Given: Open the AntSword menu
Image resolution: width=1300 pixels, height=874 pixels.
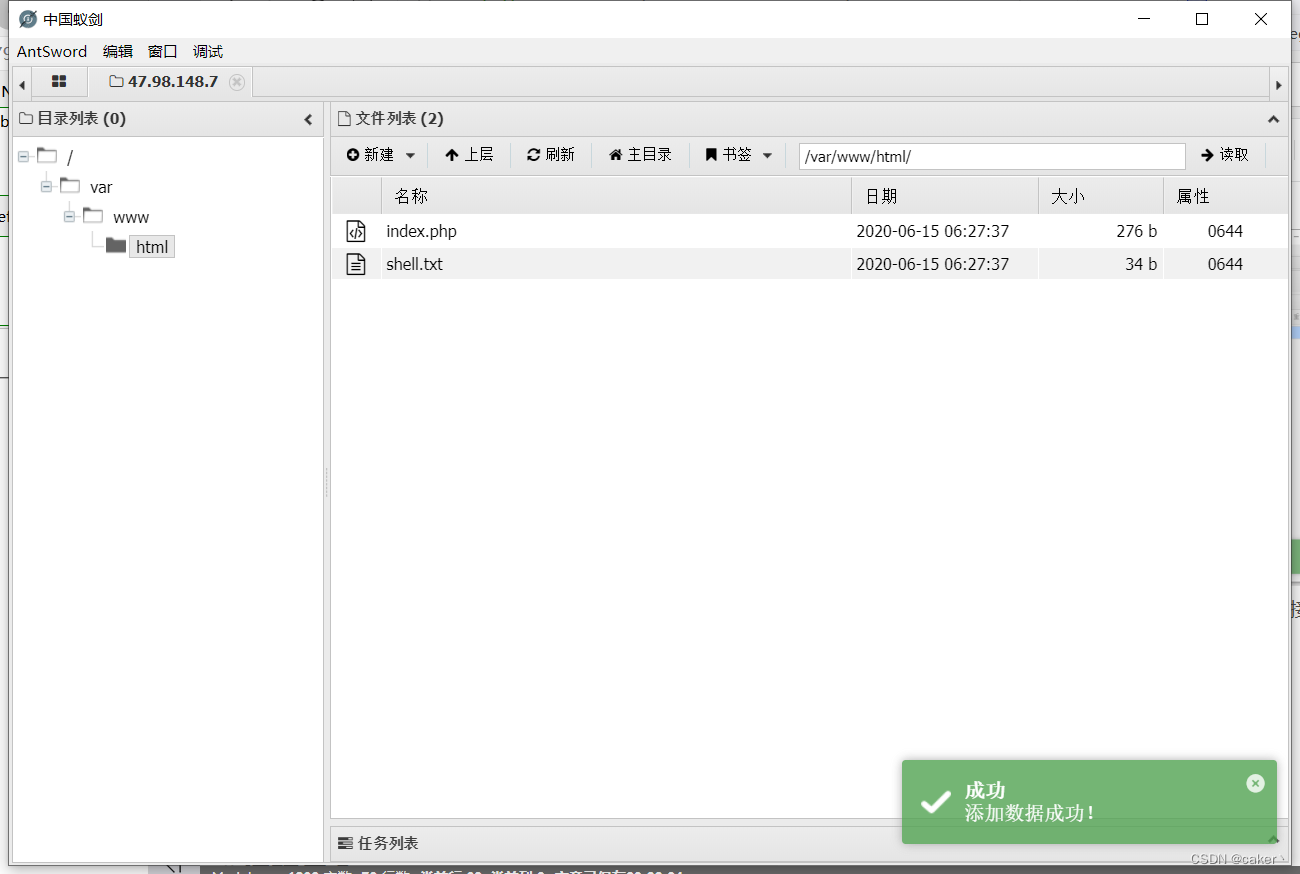Looking at the screenshot, I should point(52,51).
